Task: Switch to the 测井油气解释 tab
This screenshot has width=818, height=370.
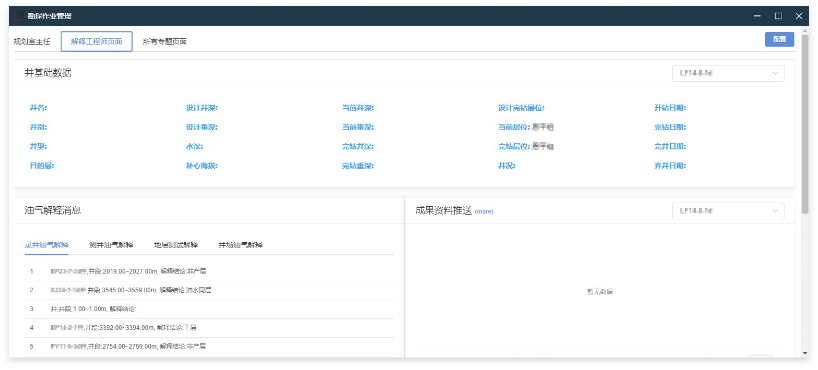Action: click(x=111, y=245)
